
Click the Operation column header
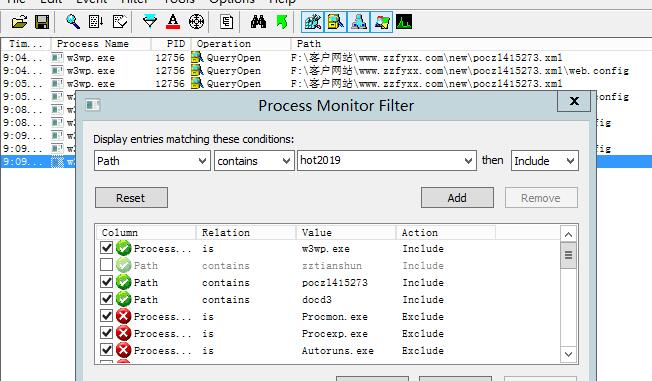click(241, 44)
